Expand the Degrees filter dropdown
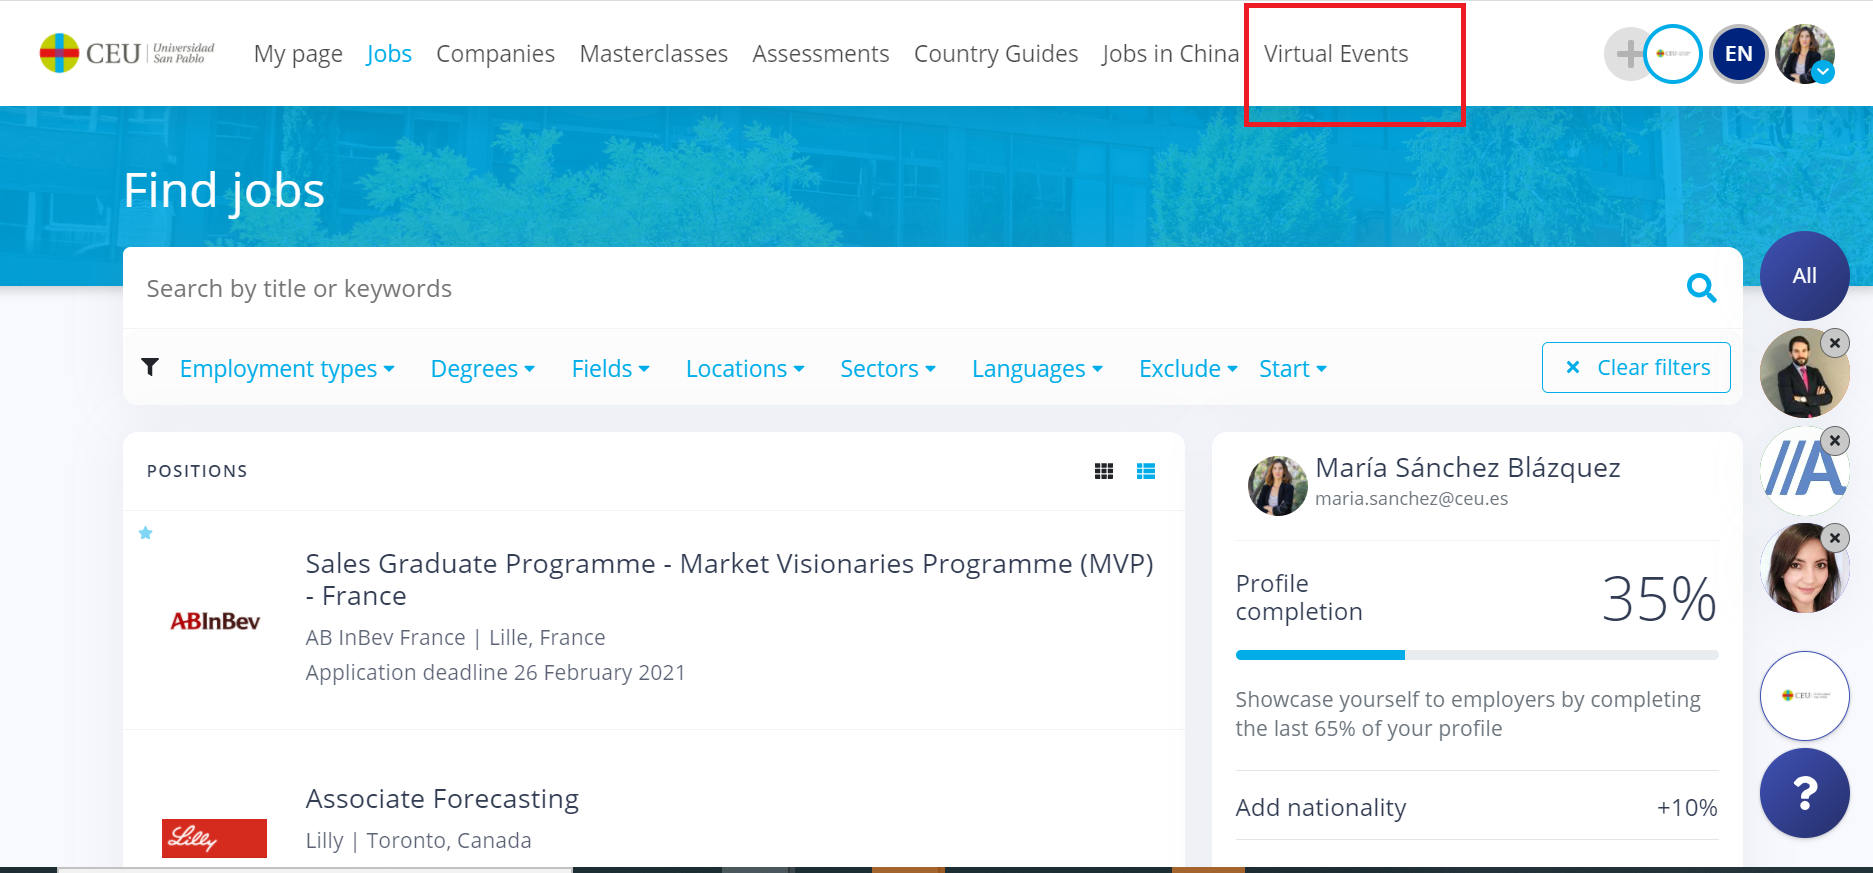The image size is (1873, 873). (x=483, y=369)
